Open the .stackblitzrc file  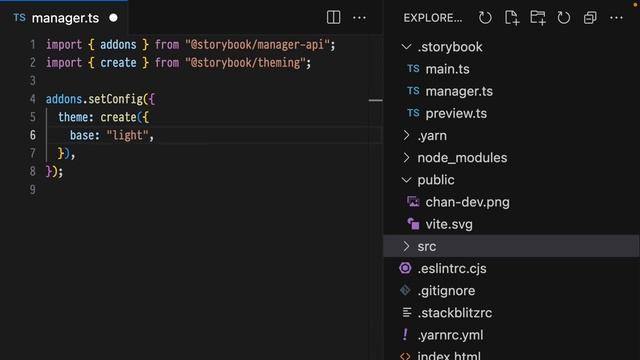(x=455, y=313)
